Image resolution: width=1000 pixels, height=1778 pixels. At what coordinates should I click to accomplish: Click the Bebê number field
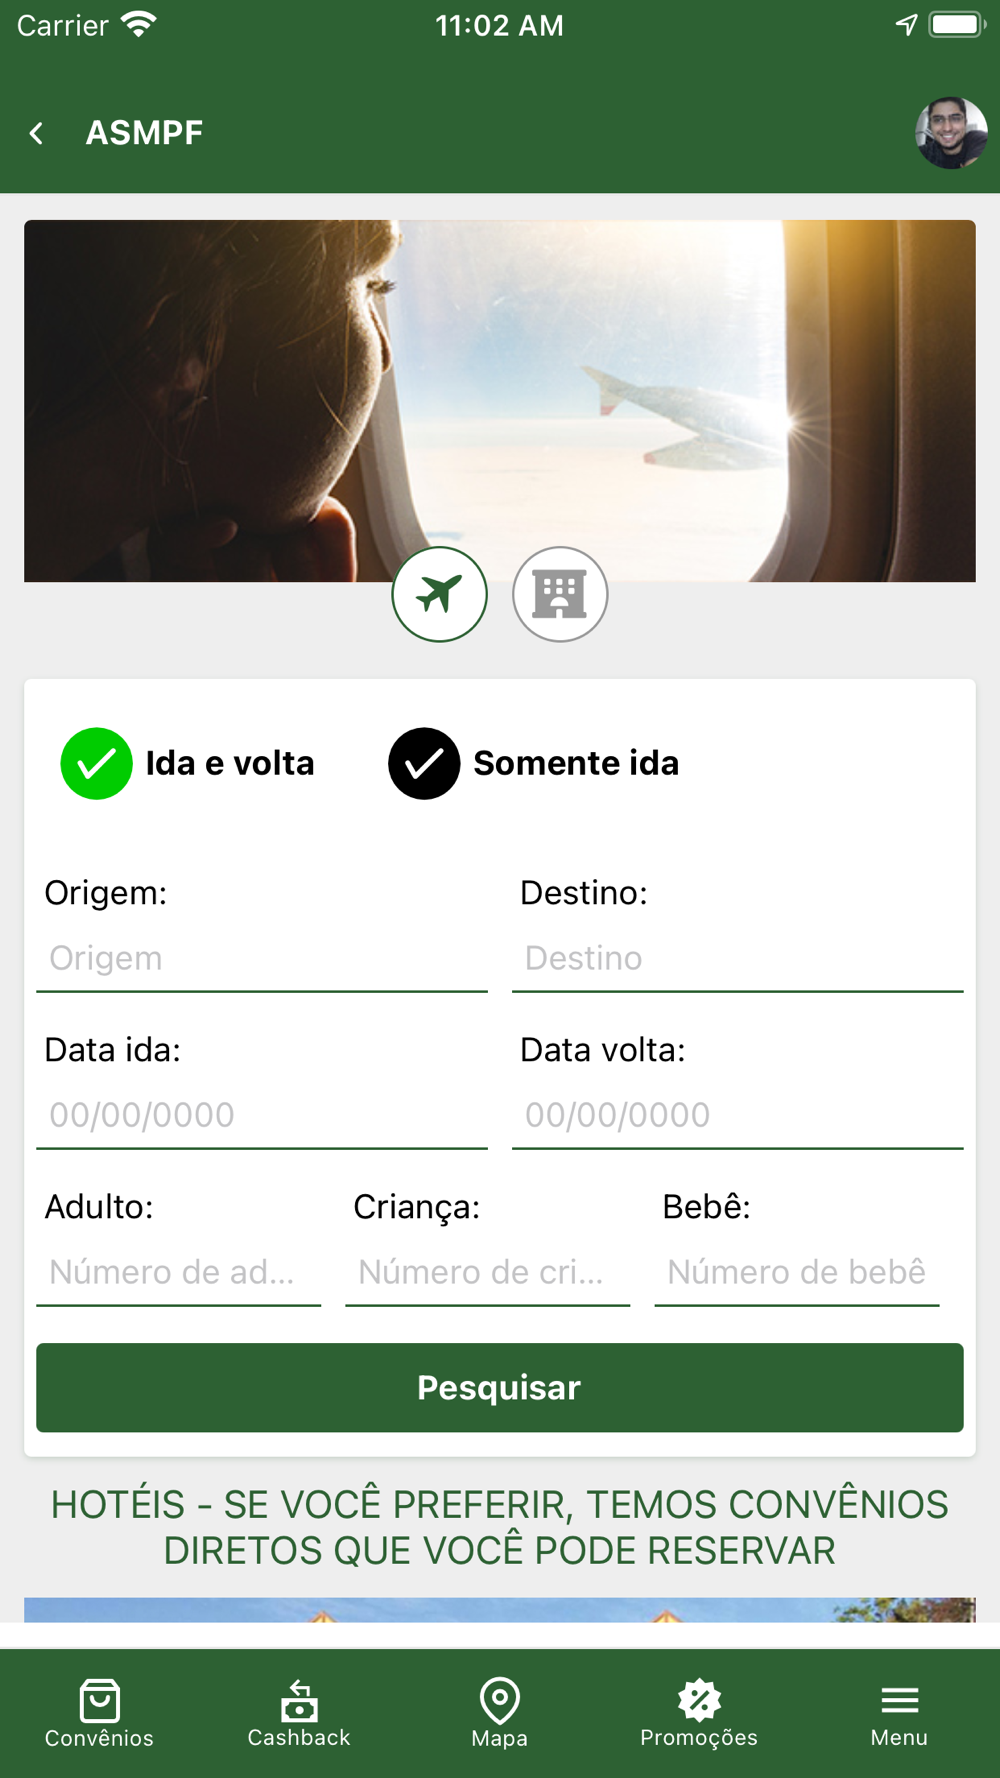(x=797, y=1272)
